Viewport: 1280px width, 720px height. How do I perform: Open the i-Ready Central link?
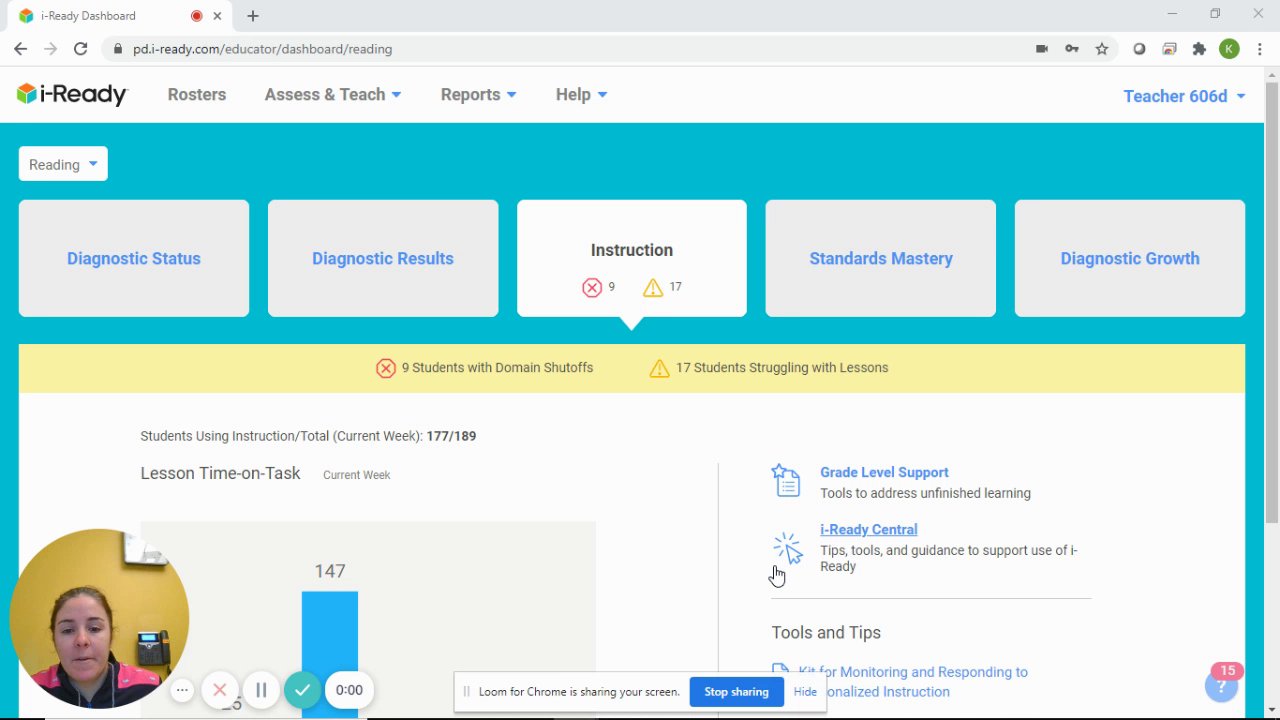click(x=868, y=529)
